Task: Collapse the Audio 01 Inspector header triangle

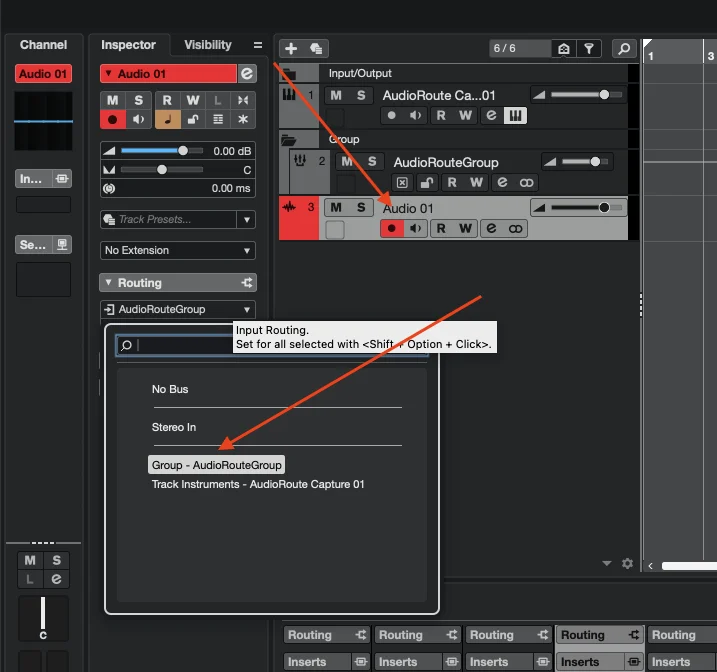Action: tap(108, 73)
